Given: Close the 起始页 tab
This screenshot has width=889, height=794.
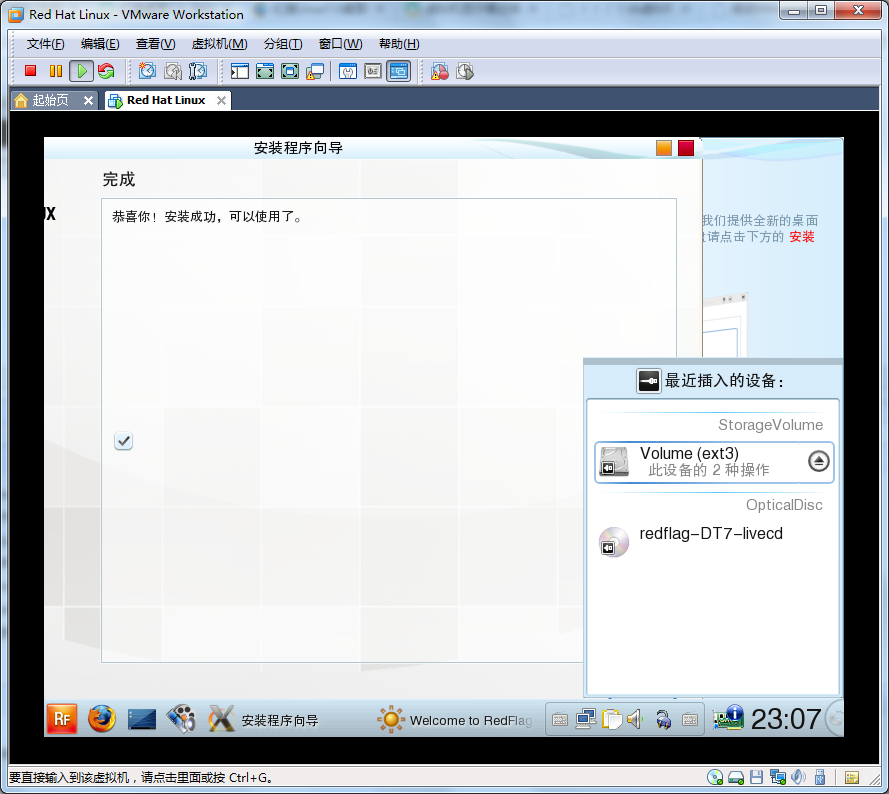Looking at the screenshot, I should 88,100.
